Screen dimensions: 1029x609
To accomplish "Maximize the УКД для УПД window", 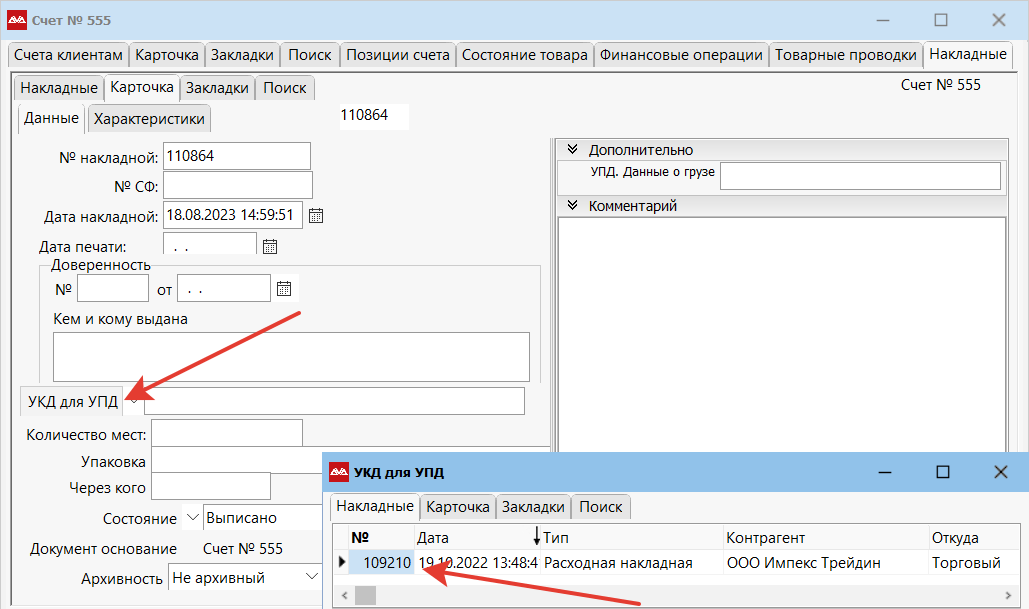I will click(x=942, y=472).
